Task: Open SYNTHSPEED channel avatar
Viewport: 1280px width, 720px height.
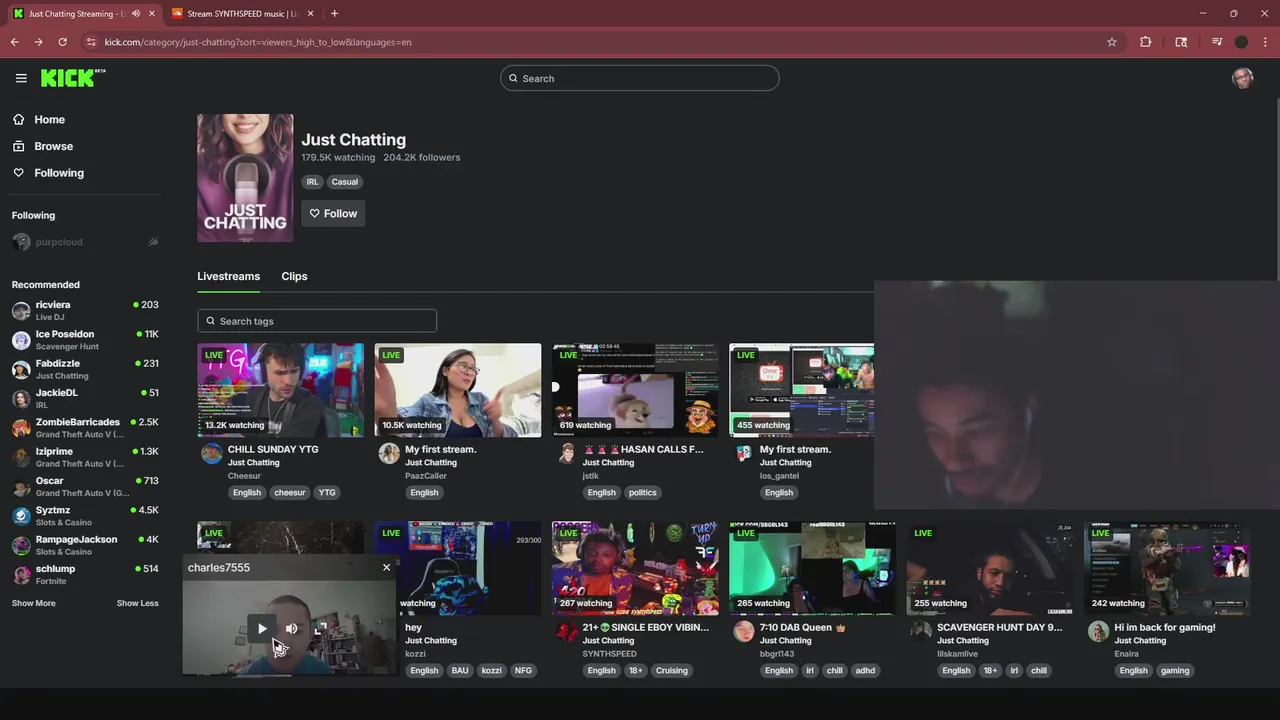Action: click(566, 632)
